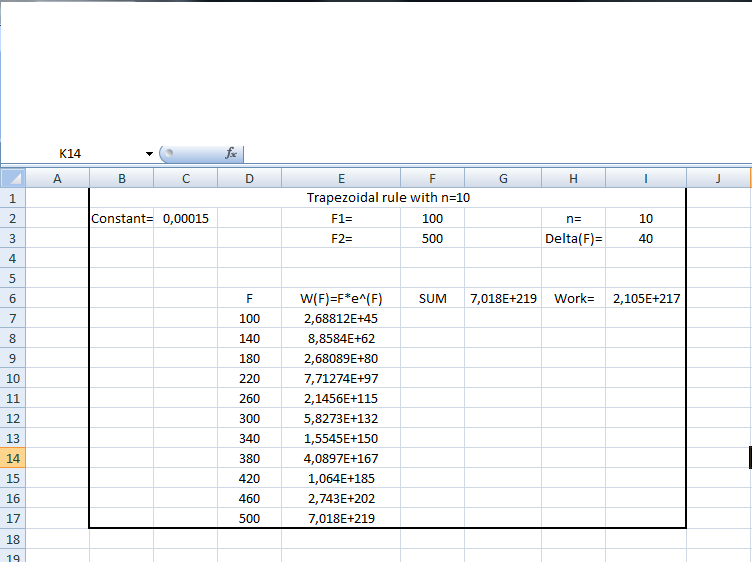Click the Delta(F)= value cell 40
The width and height of the screenshot is (752, 562).
click(645, 238)
